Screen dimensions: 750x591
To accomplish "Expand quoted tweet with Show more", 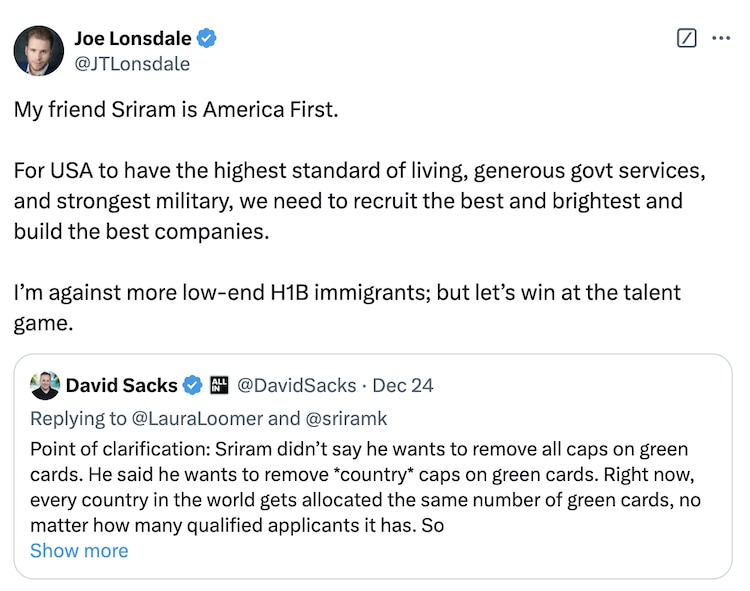I will click(79, 550).
